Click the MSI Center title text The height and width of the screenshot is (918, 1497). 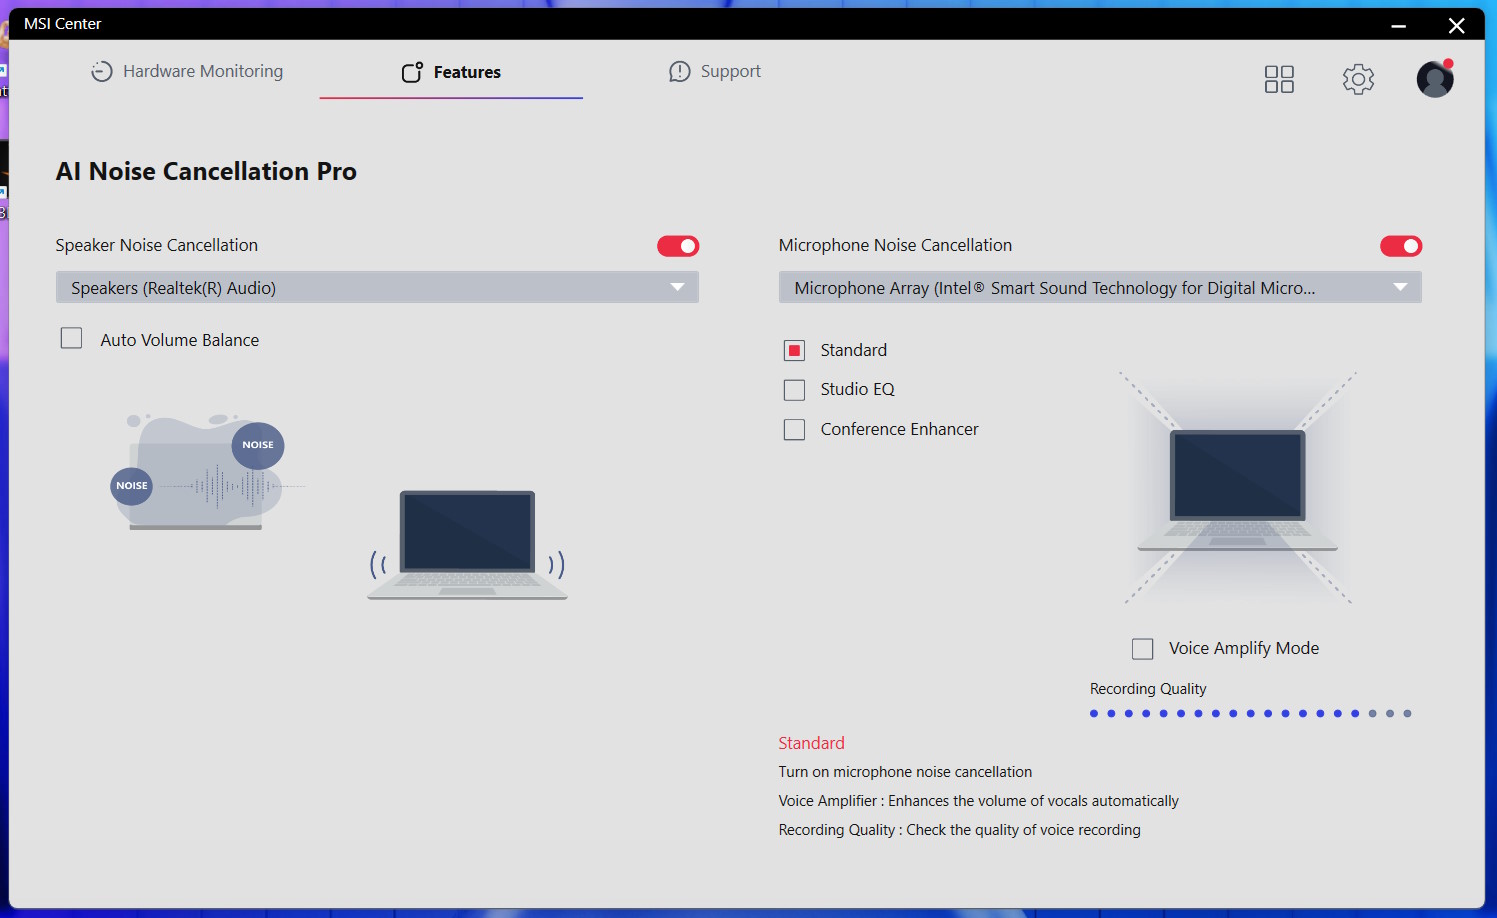63,23
